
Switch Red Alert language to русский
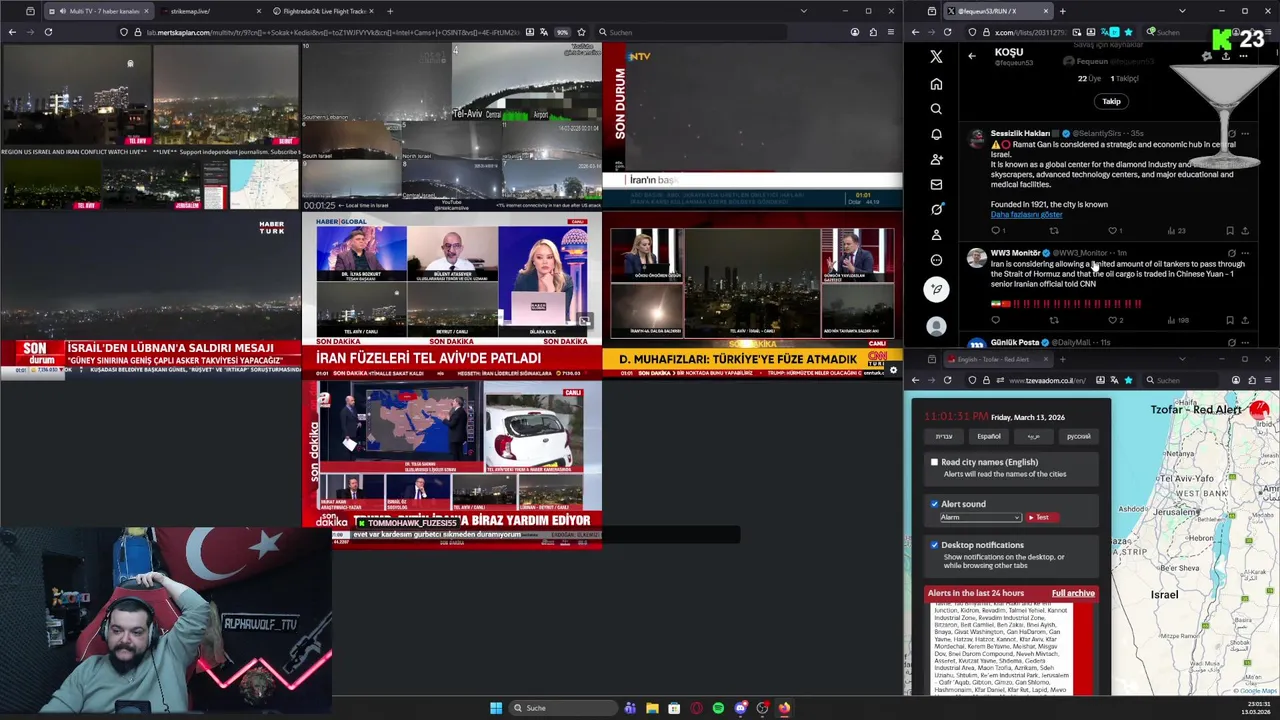point(1078,436)
